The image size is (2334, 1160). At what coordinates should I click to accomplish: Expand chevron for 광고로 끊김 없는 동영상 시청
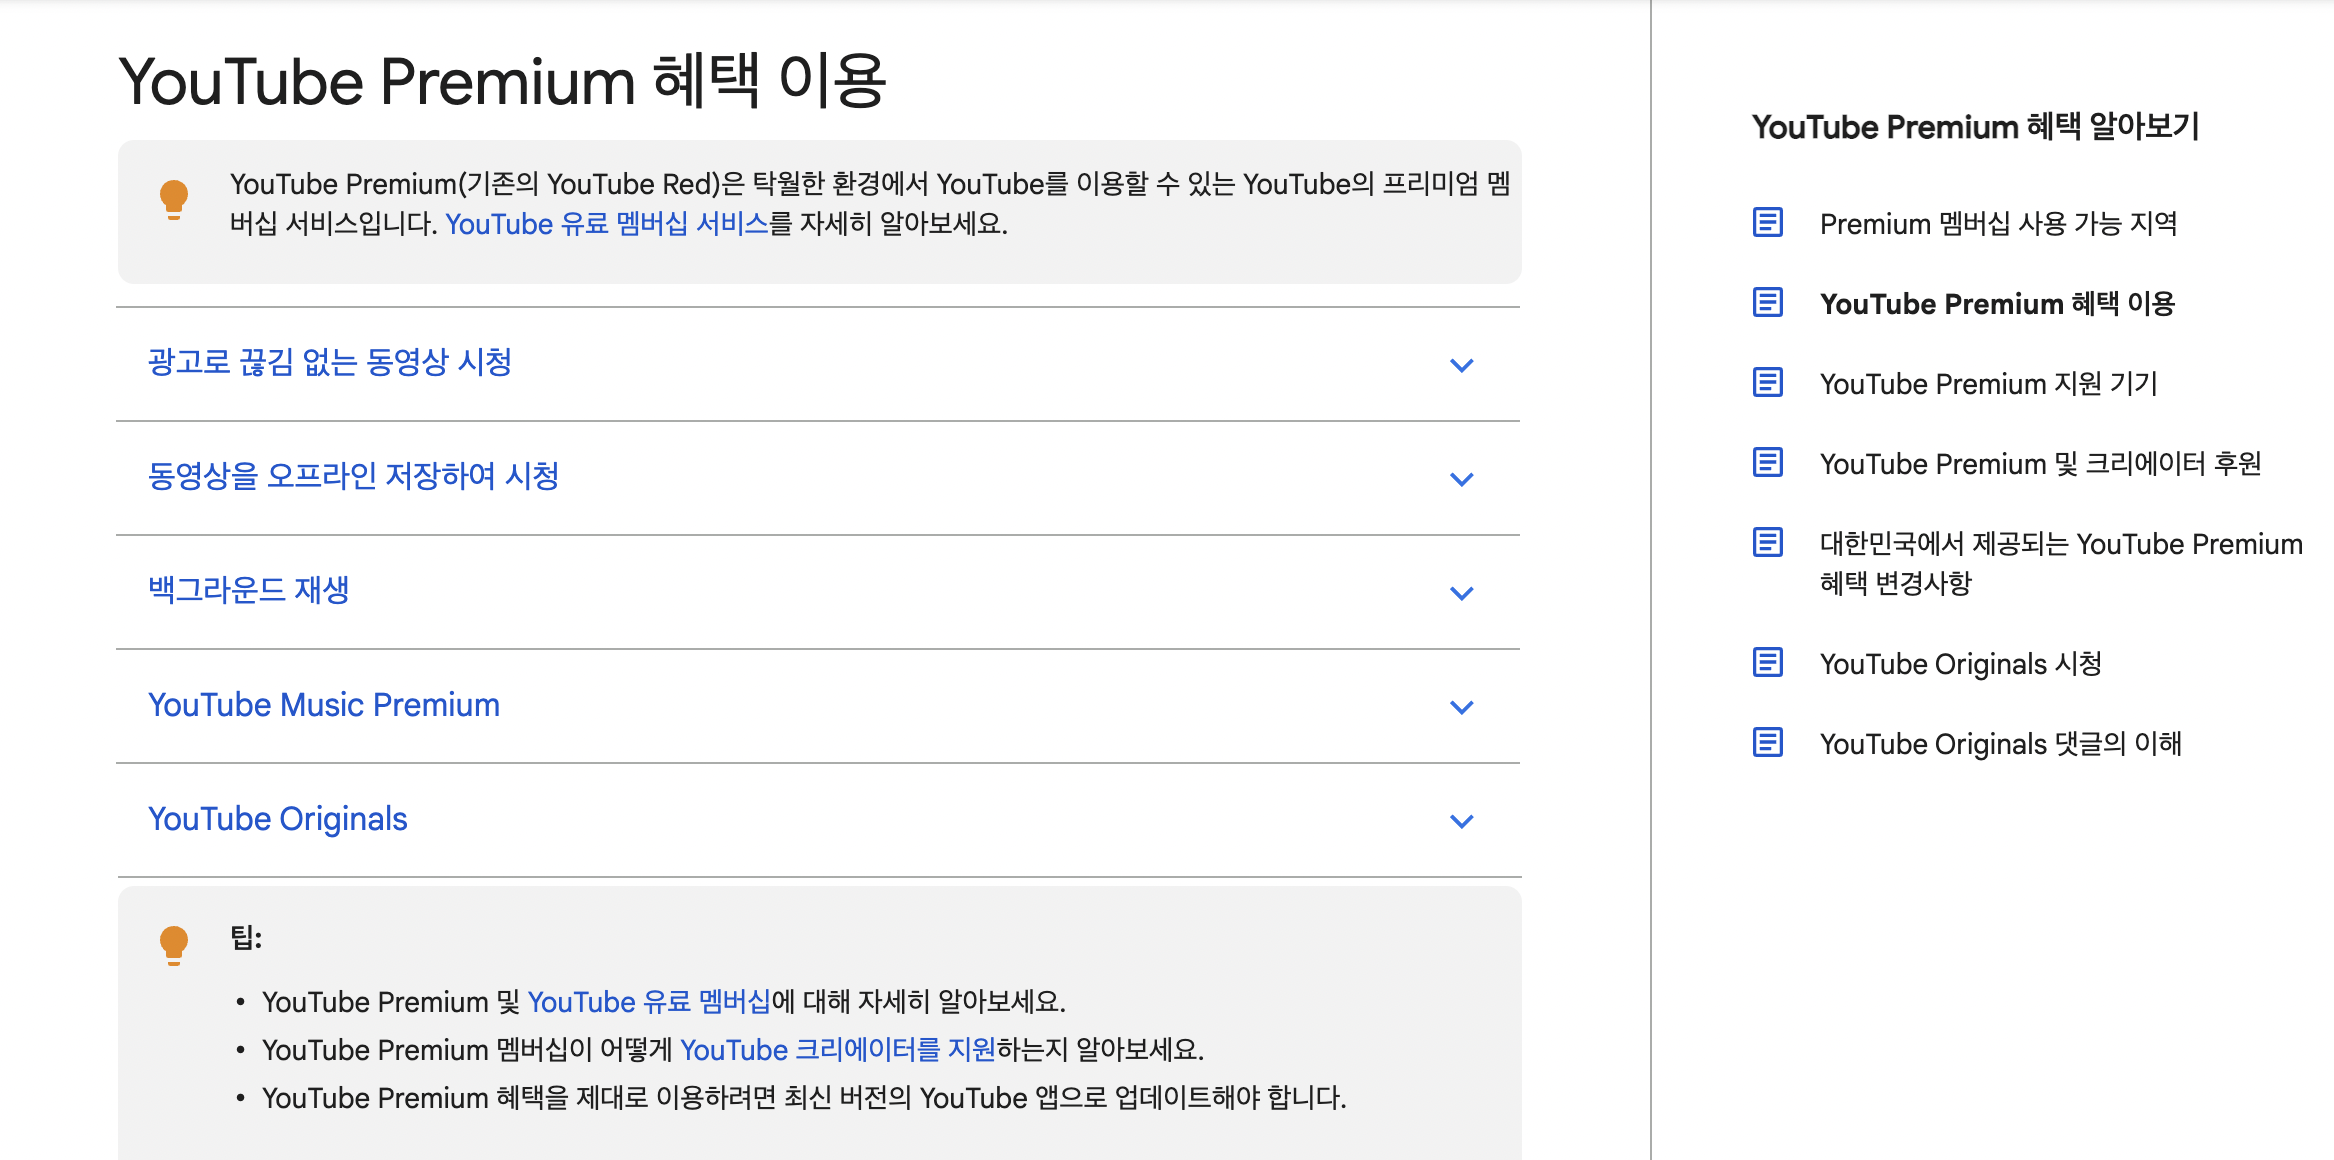1461,365
